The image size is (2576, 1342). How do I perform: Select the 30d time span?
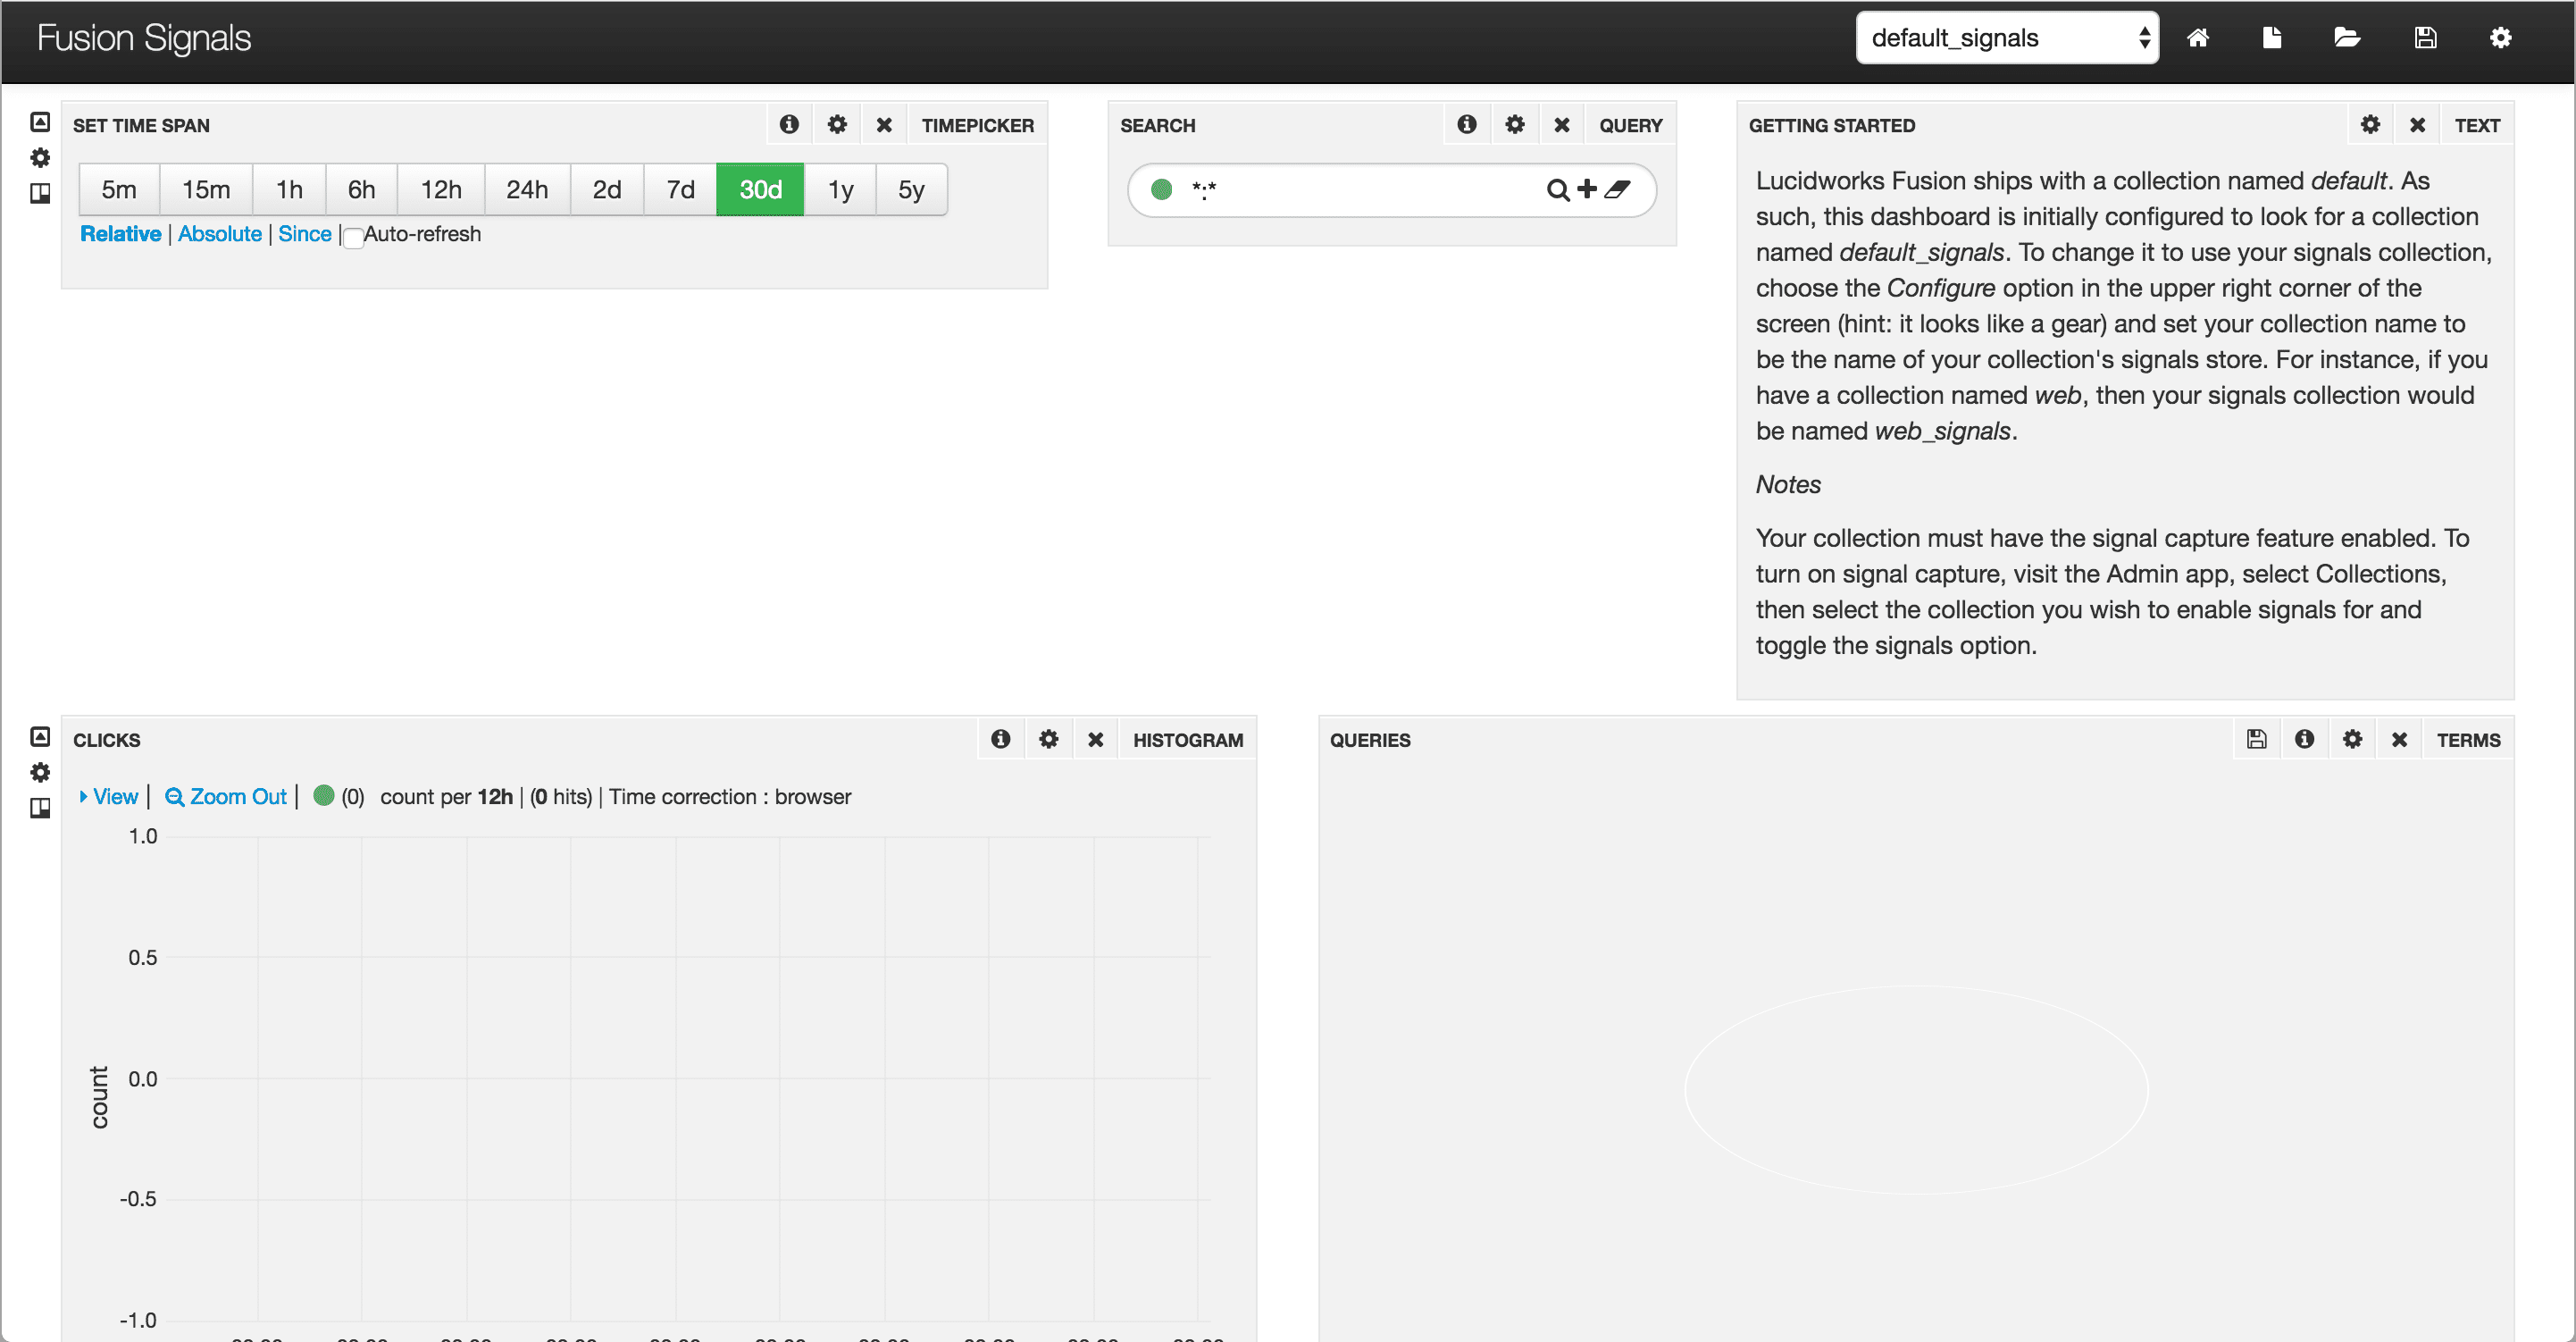[760, 189]
